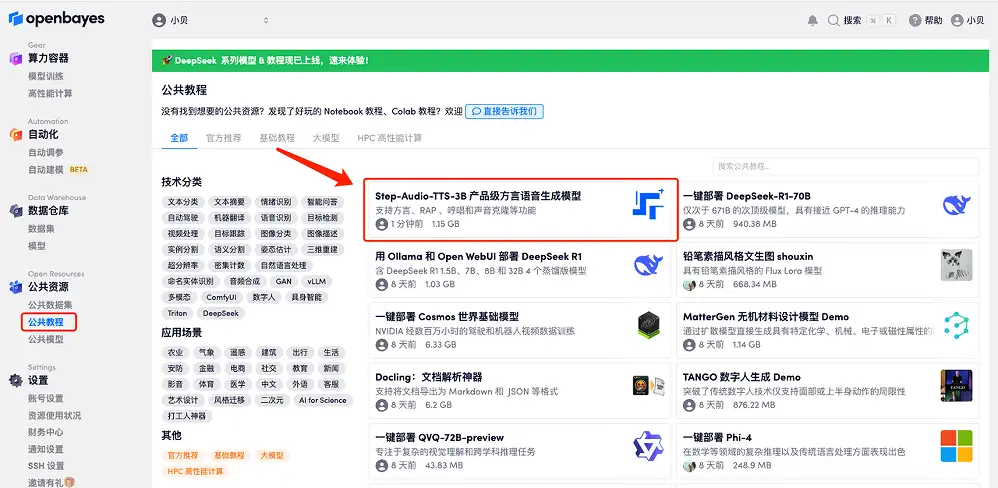Click the DeepSeek-R1-70B whale logo
Viewport: 998px width, 488px height.
(x=957, y=204)
